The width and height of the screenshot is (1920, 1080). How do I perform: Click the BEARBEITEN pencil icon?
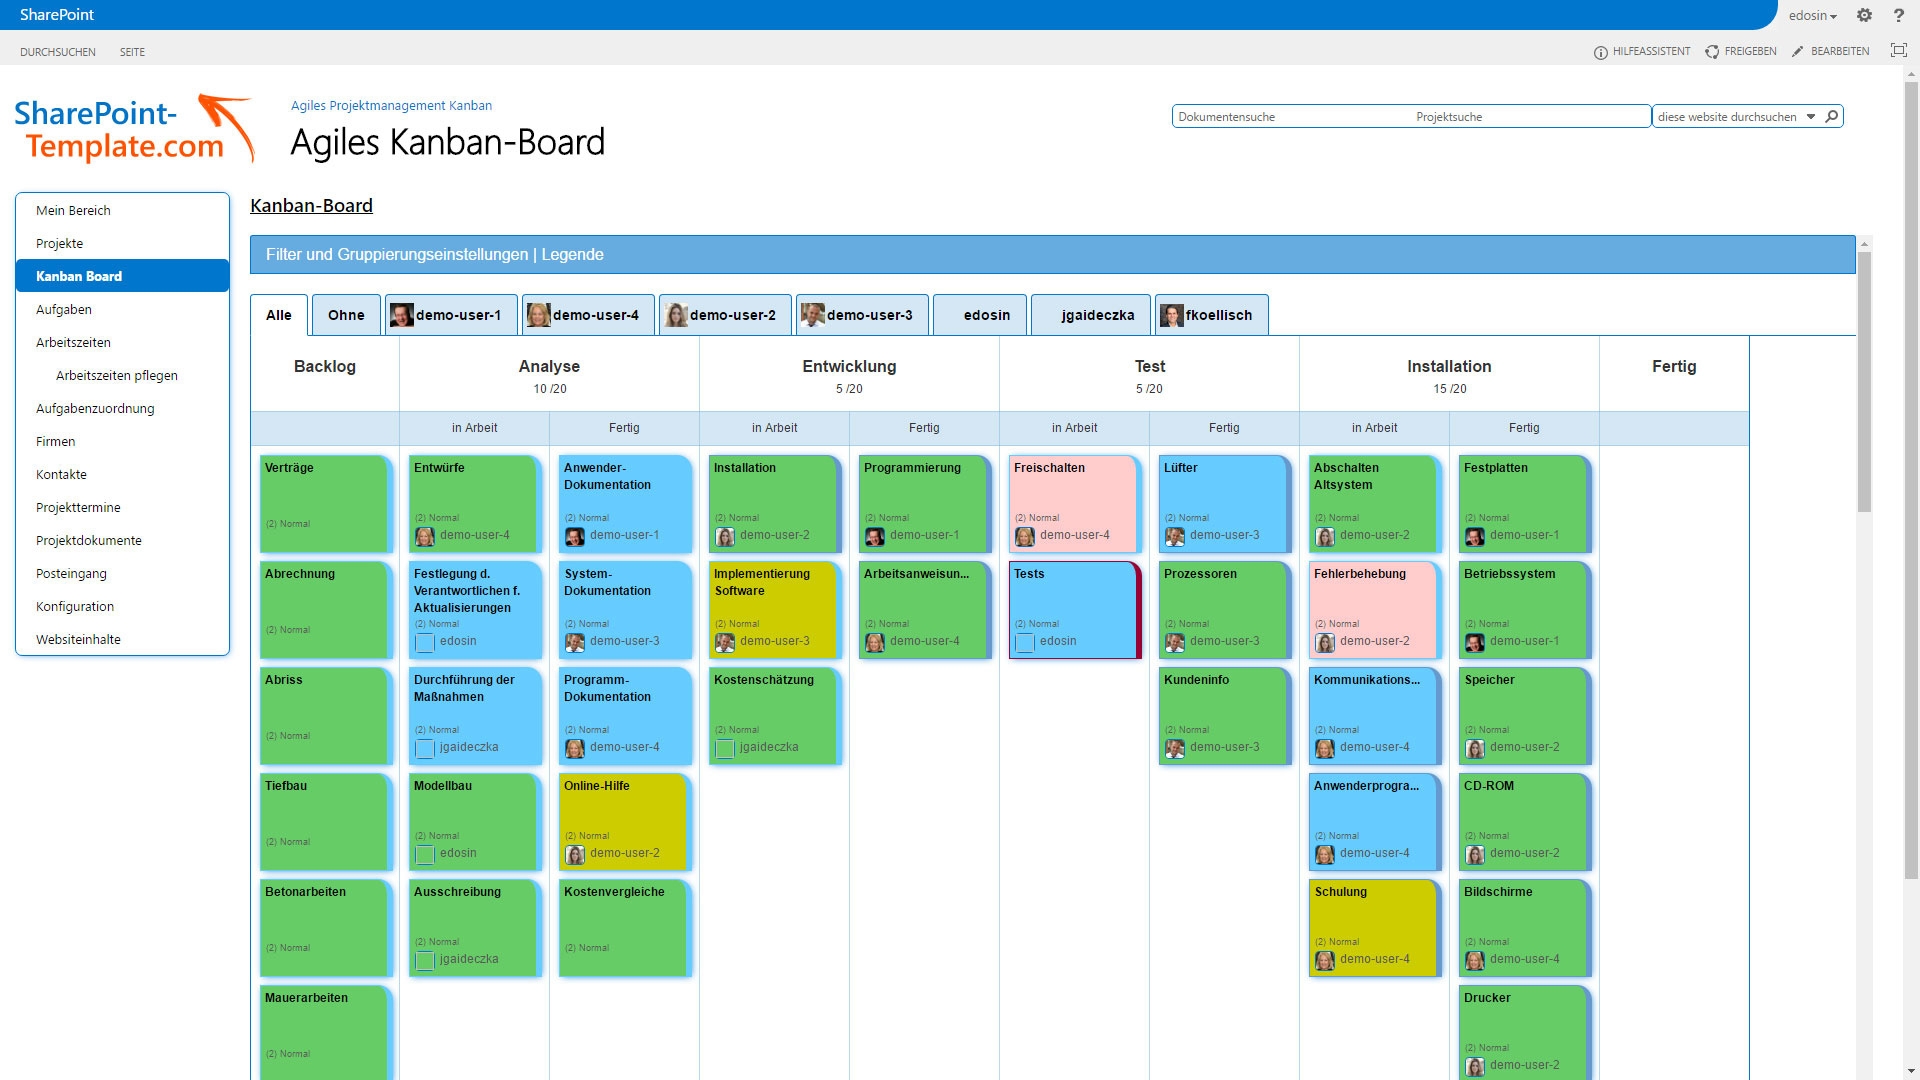pyautogui.click(x=1797, y=51)
